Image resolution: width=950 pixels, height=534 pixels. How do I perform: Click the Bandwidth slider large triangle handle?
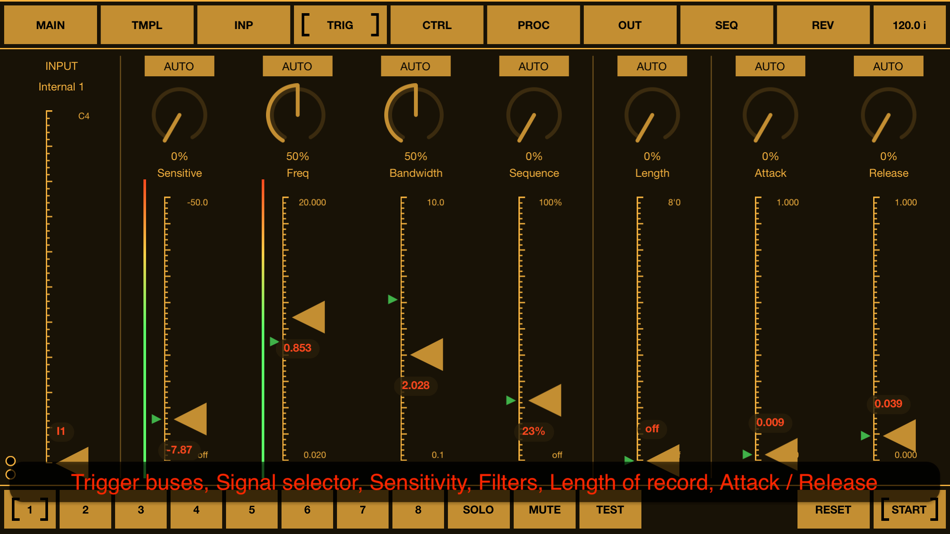(427, 355)
